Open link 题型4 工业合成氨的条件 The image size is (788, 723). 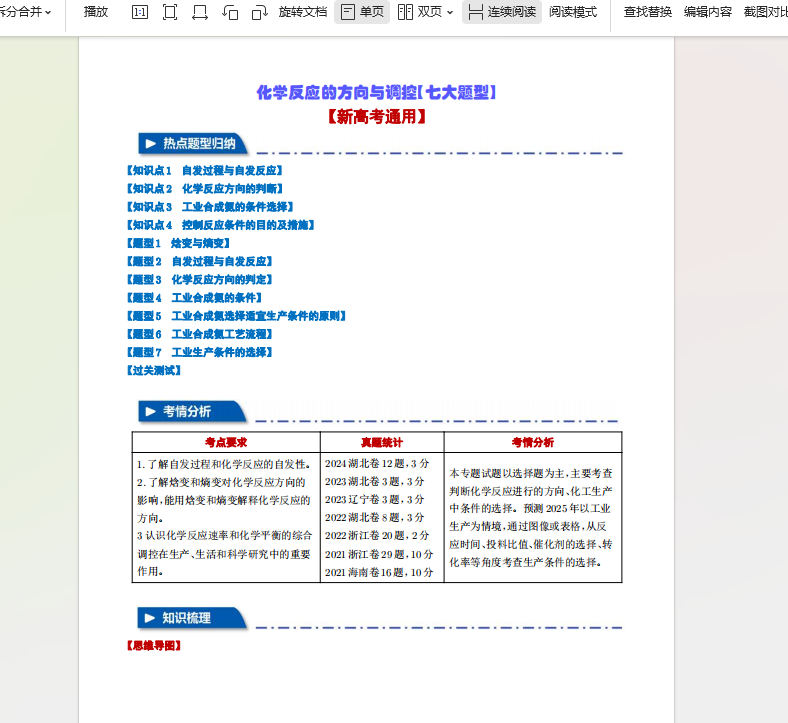(x=194, y=298)
